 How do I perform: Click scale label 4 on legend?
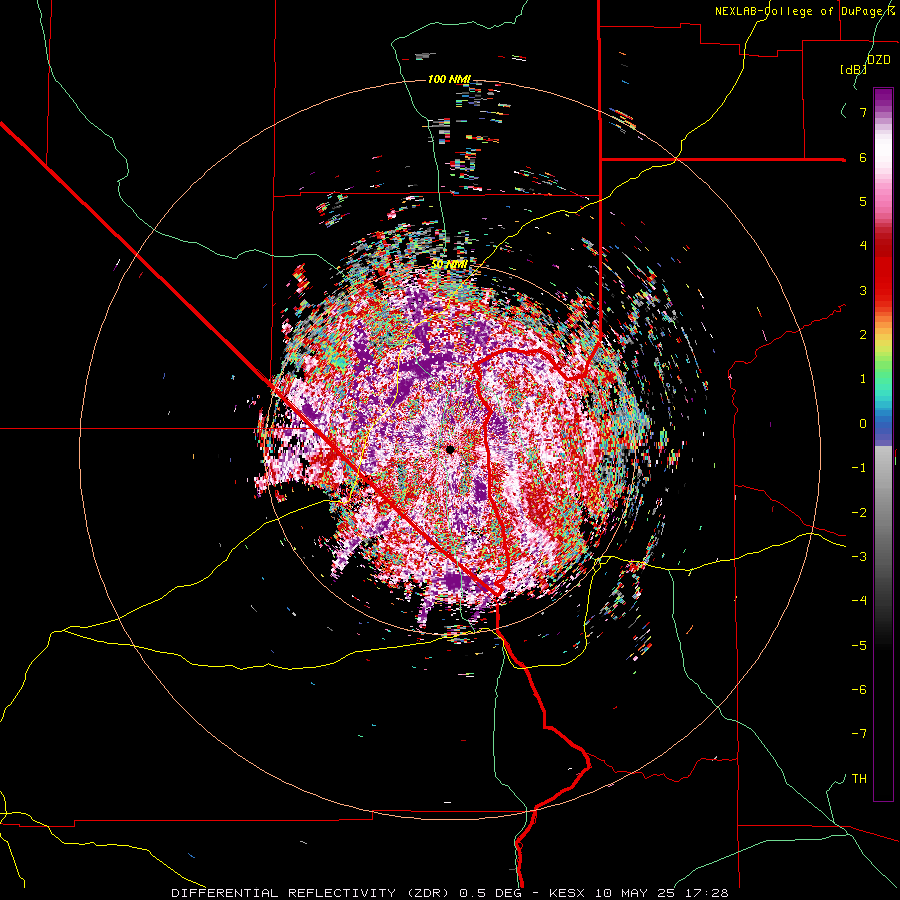point(863,246)
